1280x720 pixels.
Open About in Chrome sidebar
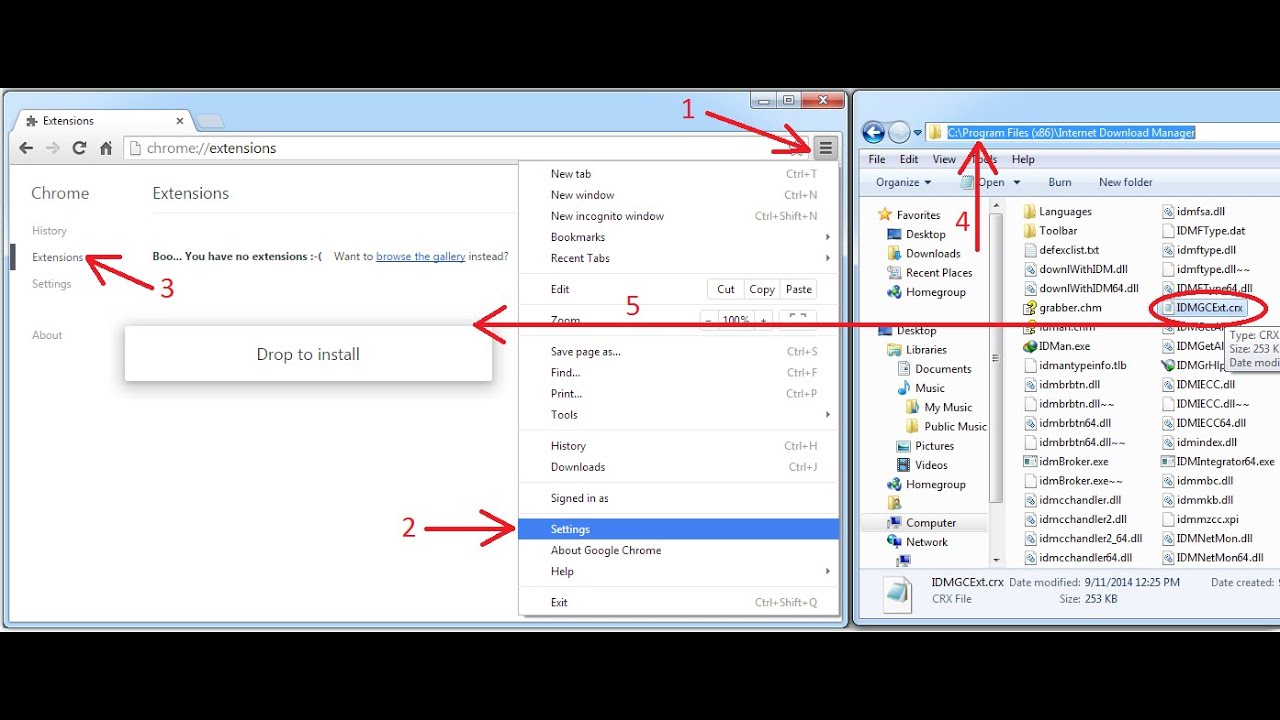(x=47, y=335)
